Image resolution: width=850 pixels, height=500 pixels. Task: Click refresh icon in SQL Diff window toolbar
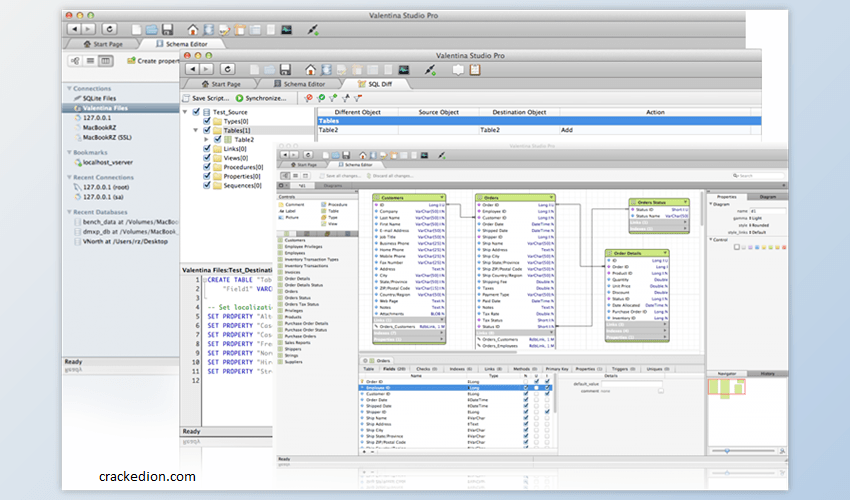(228, 69)
